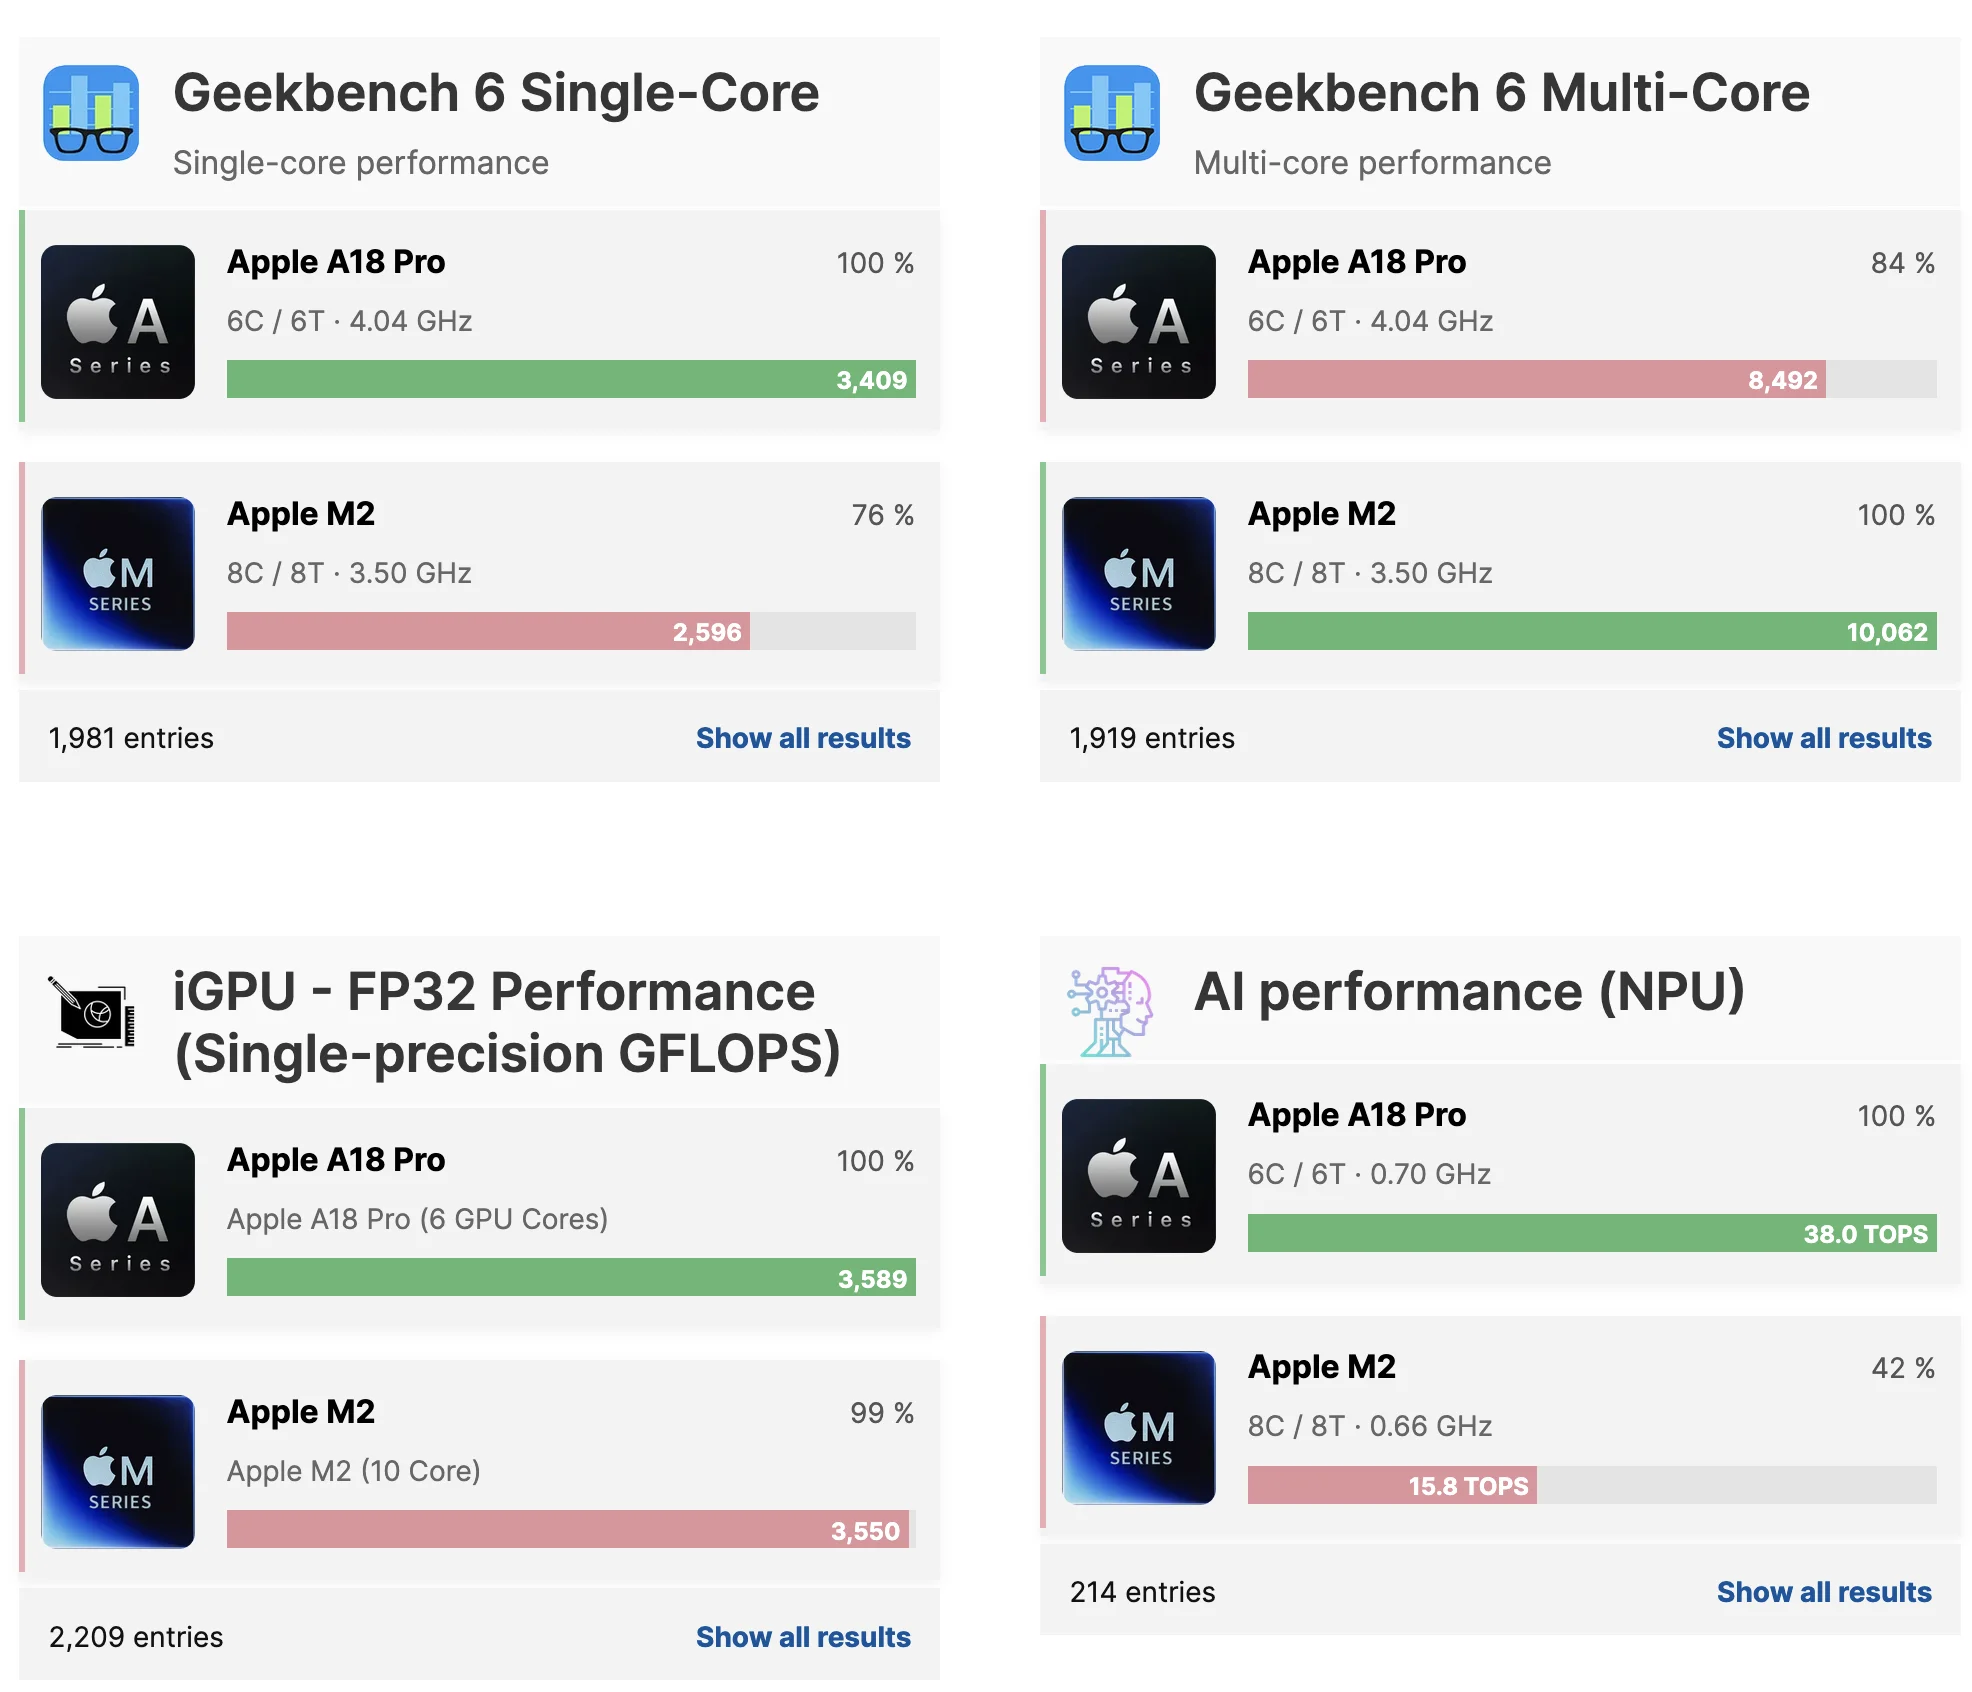Click the A Series chip icon in Multi-Core
Screen dimensions: 1972x1692
pyautogui.click(x=1138, y=322)
